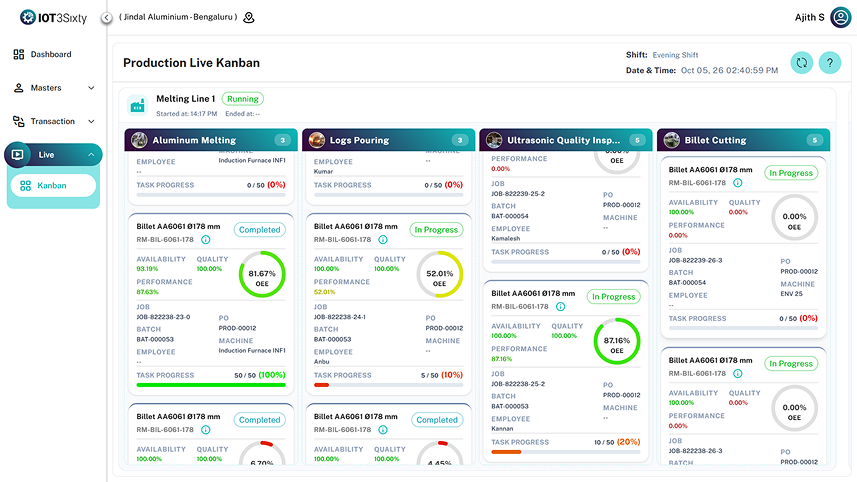Click the Ultrasonic Quality Inspection column thumbnail
This screenshot has height=482, width=857.
click(x=494, y=140)
